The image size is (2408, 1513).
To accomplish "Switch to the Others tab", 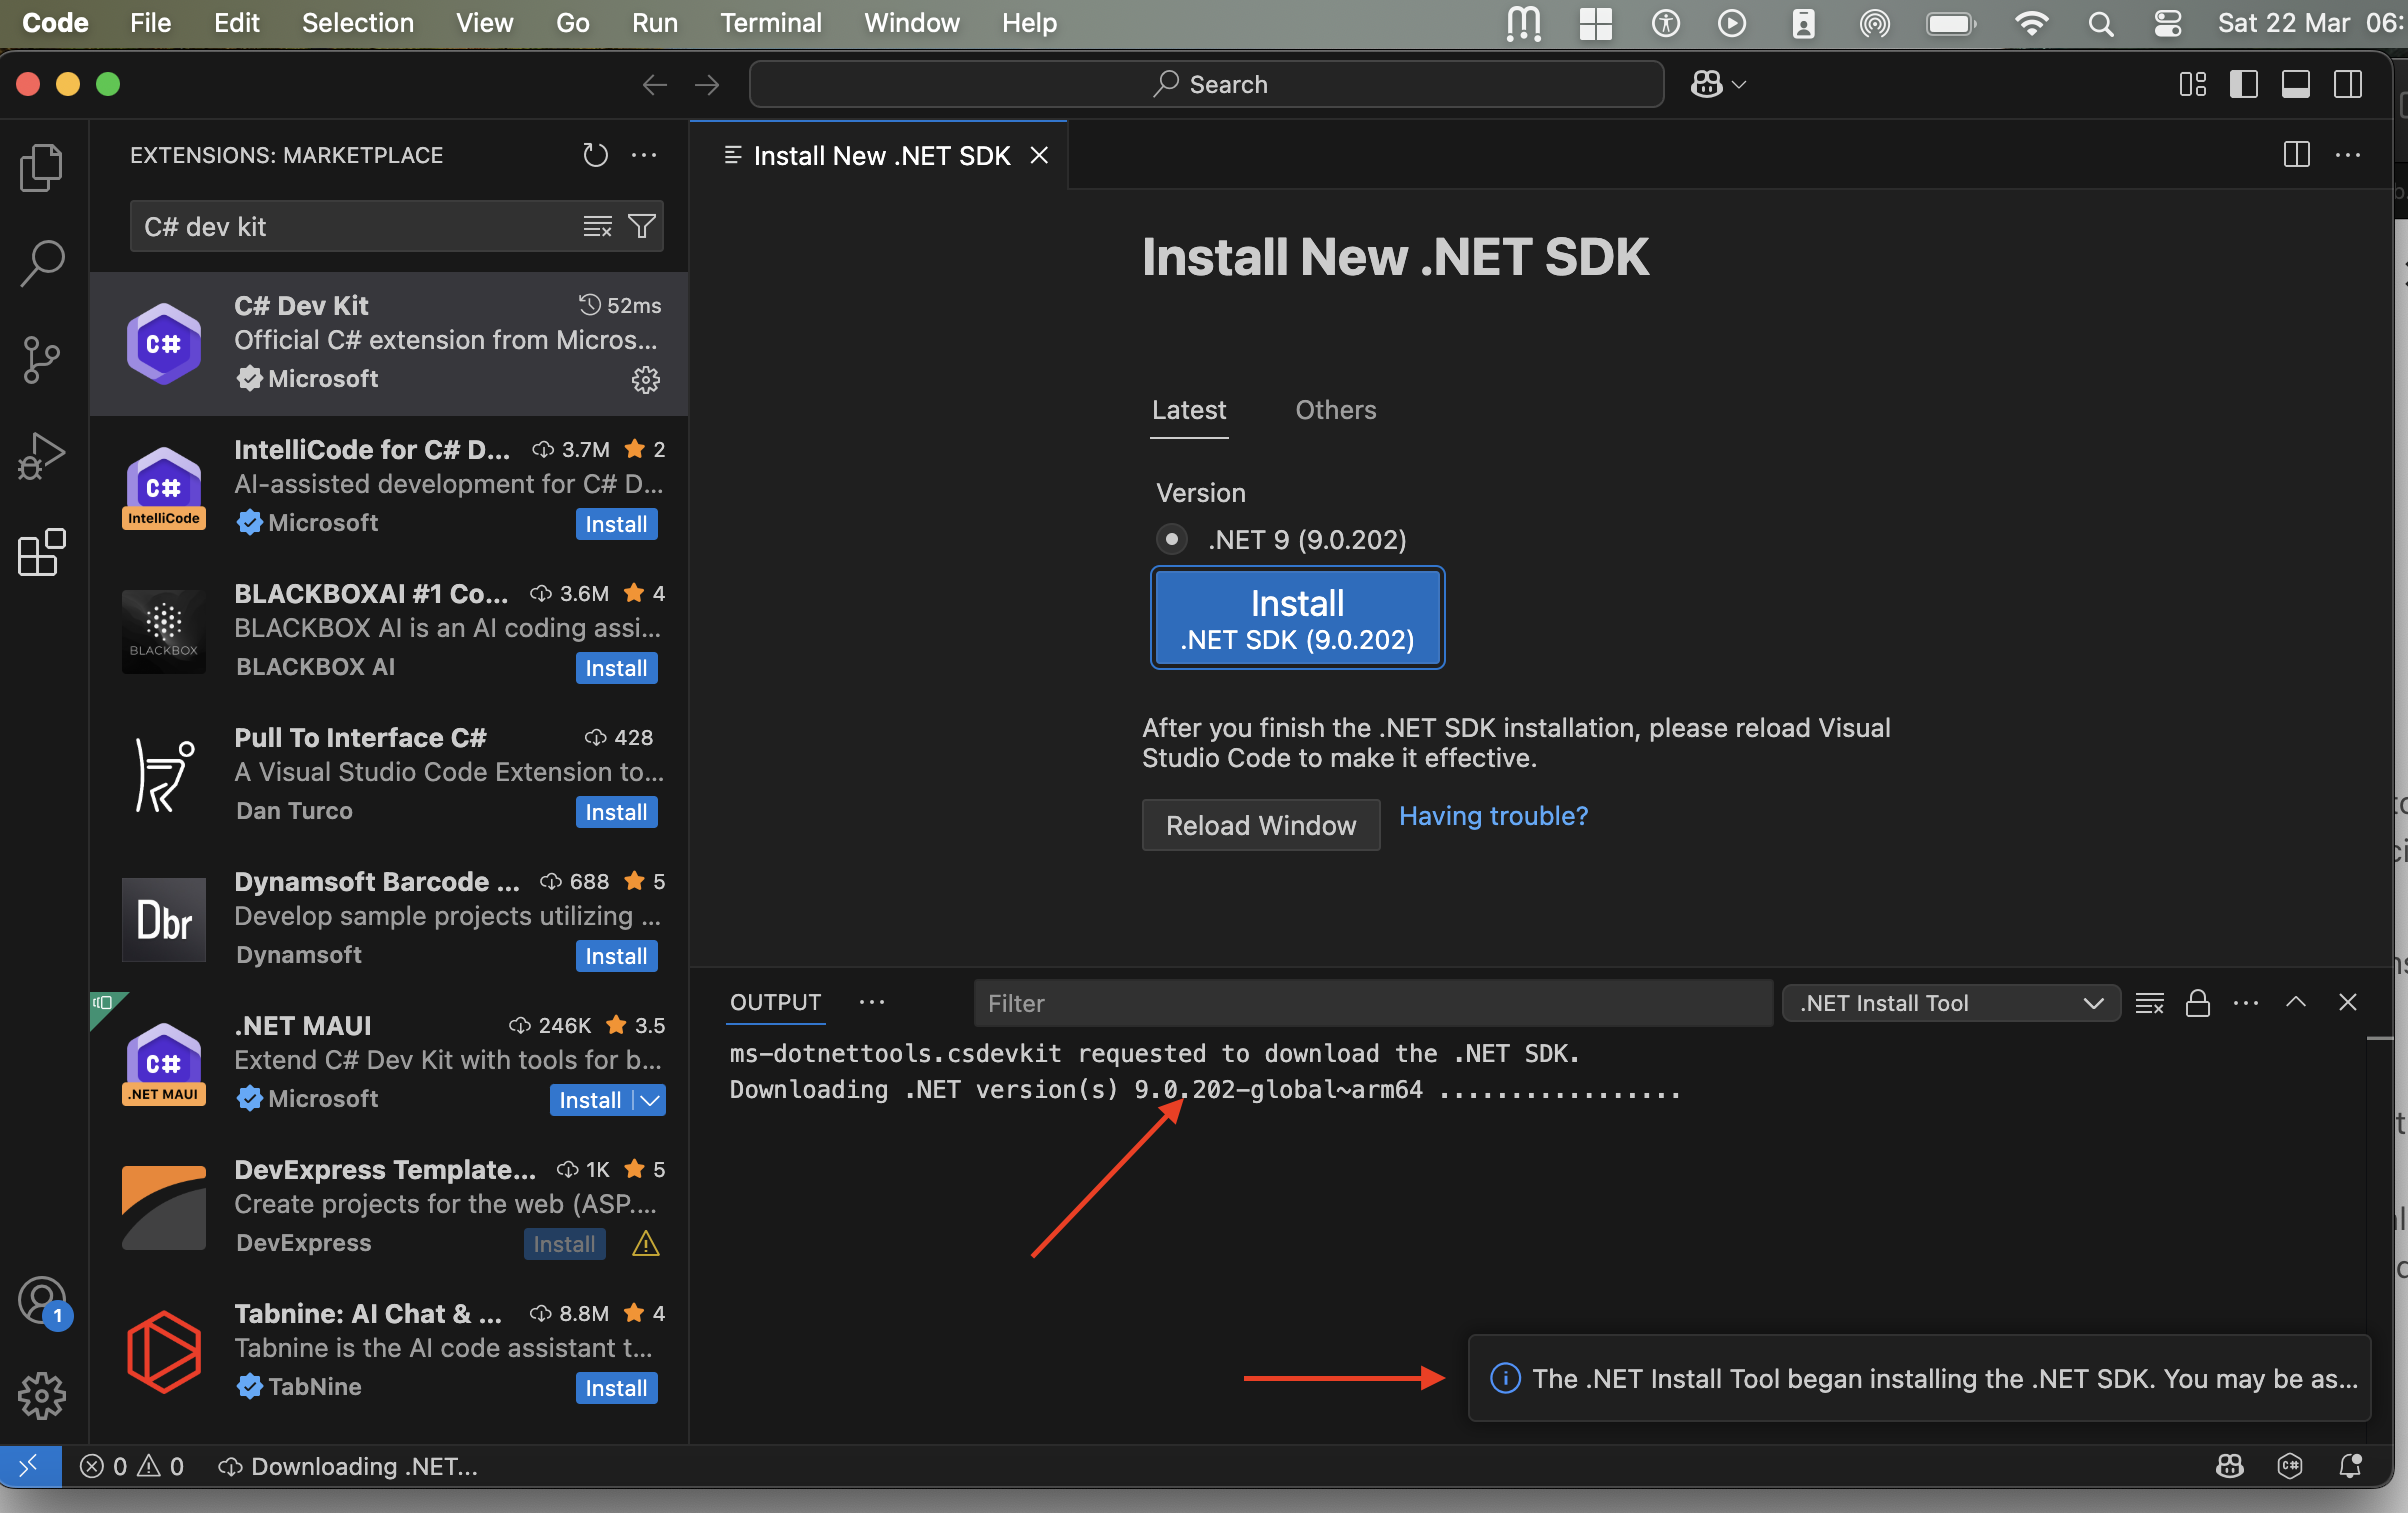I will [x=1335, y=410].
